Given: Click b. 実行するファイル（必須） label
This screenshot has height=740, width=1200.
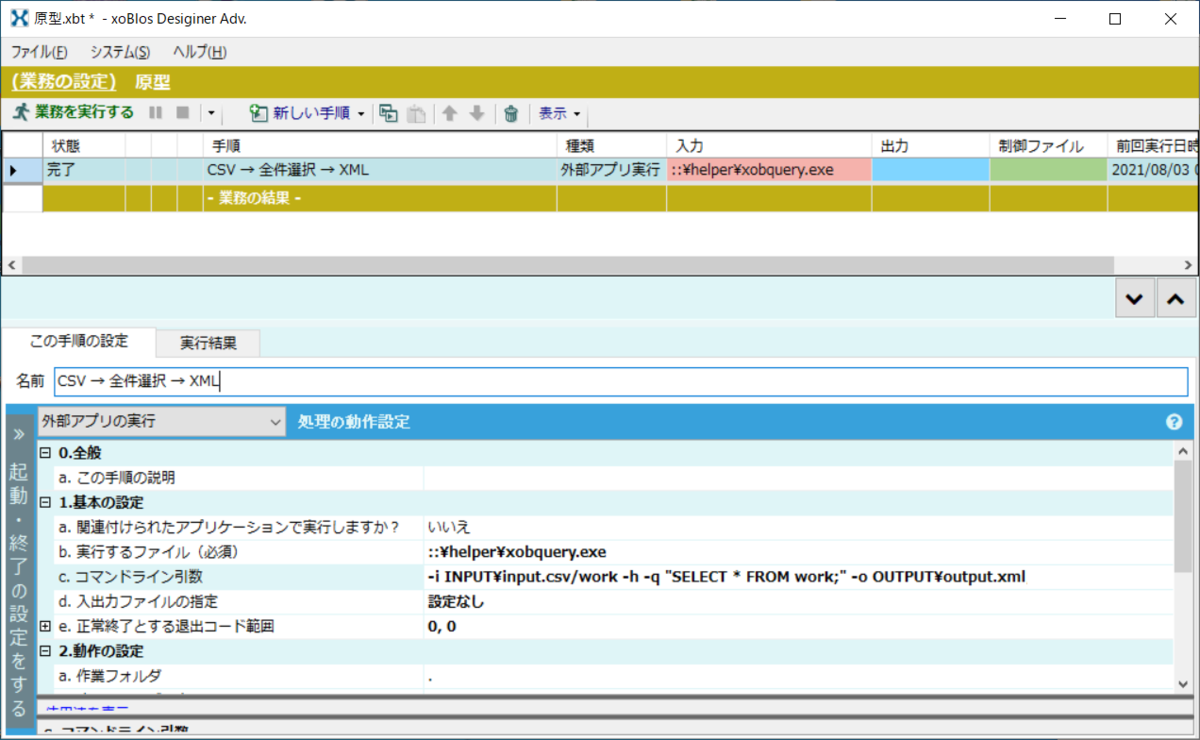Looking at the screenshot, I should point(149,552).
